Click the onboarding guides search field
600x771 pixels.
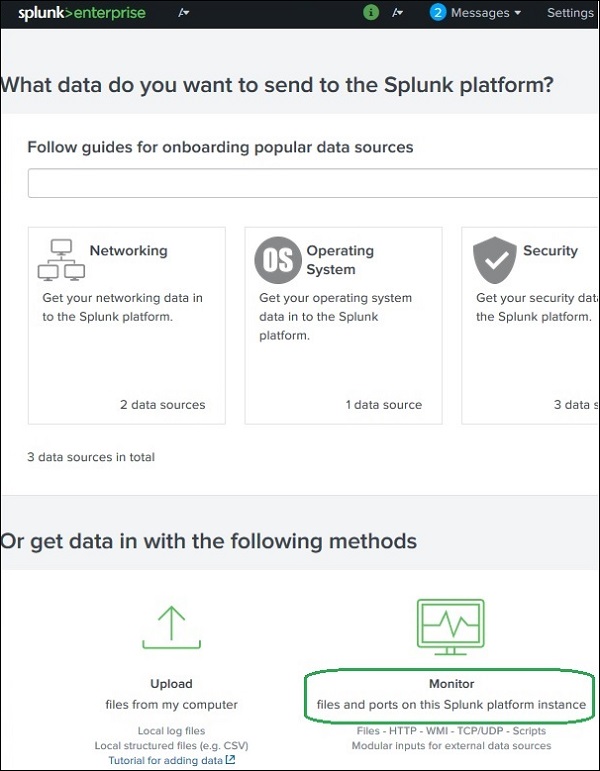click(313, 184)
